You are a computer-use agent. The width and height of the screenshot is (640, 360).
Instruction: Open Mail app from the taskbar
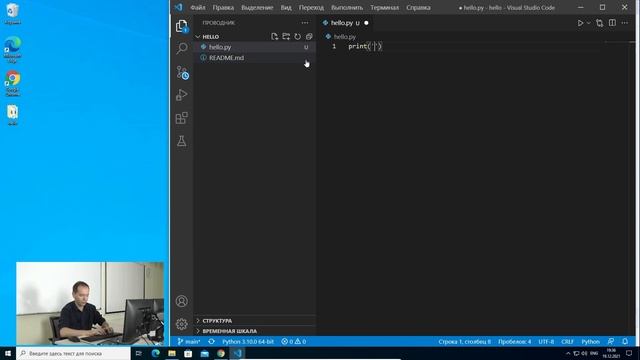(x=204, y=353)
